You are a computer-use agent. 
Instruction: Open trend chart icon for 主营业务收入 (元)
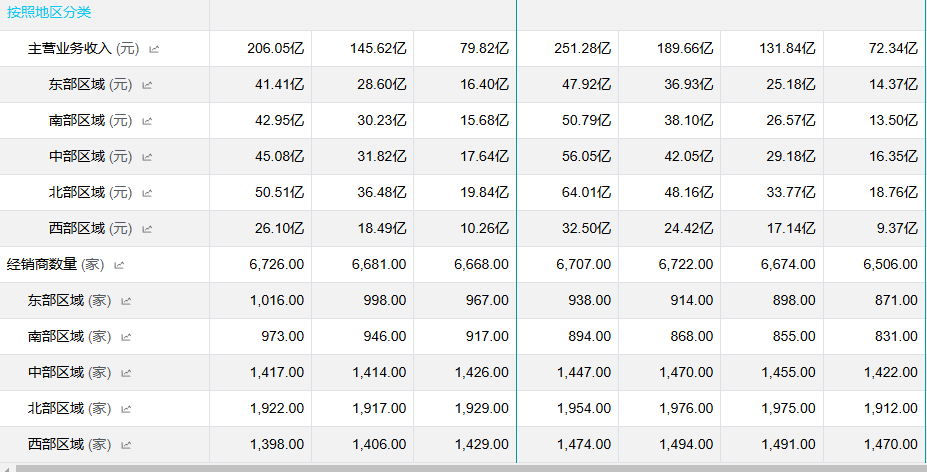(154, 49)
